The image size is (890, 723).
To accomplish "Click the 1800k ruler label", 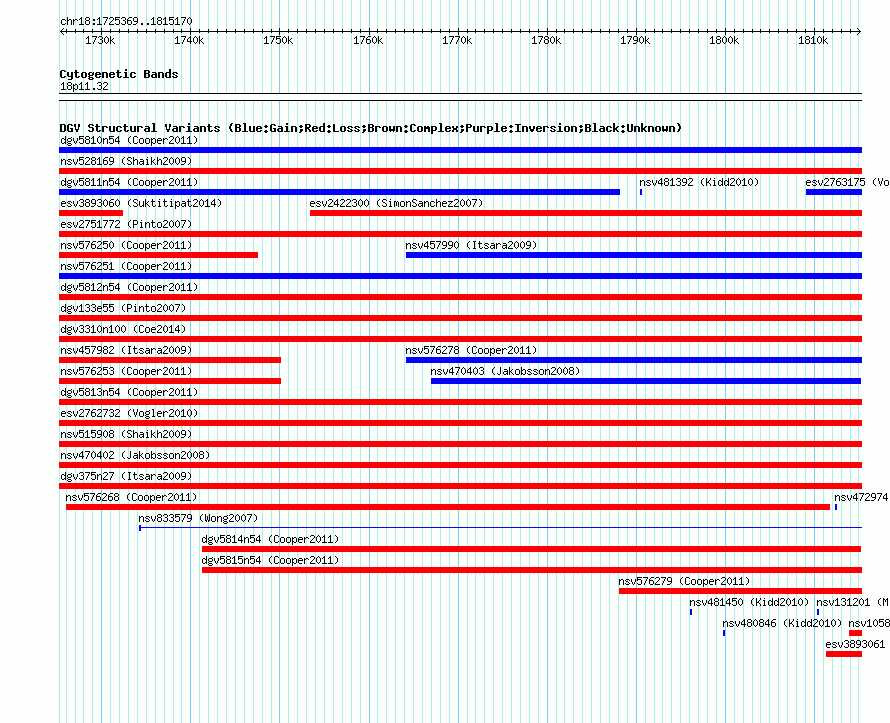I will tap(724, 40).
